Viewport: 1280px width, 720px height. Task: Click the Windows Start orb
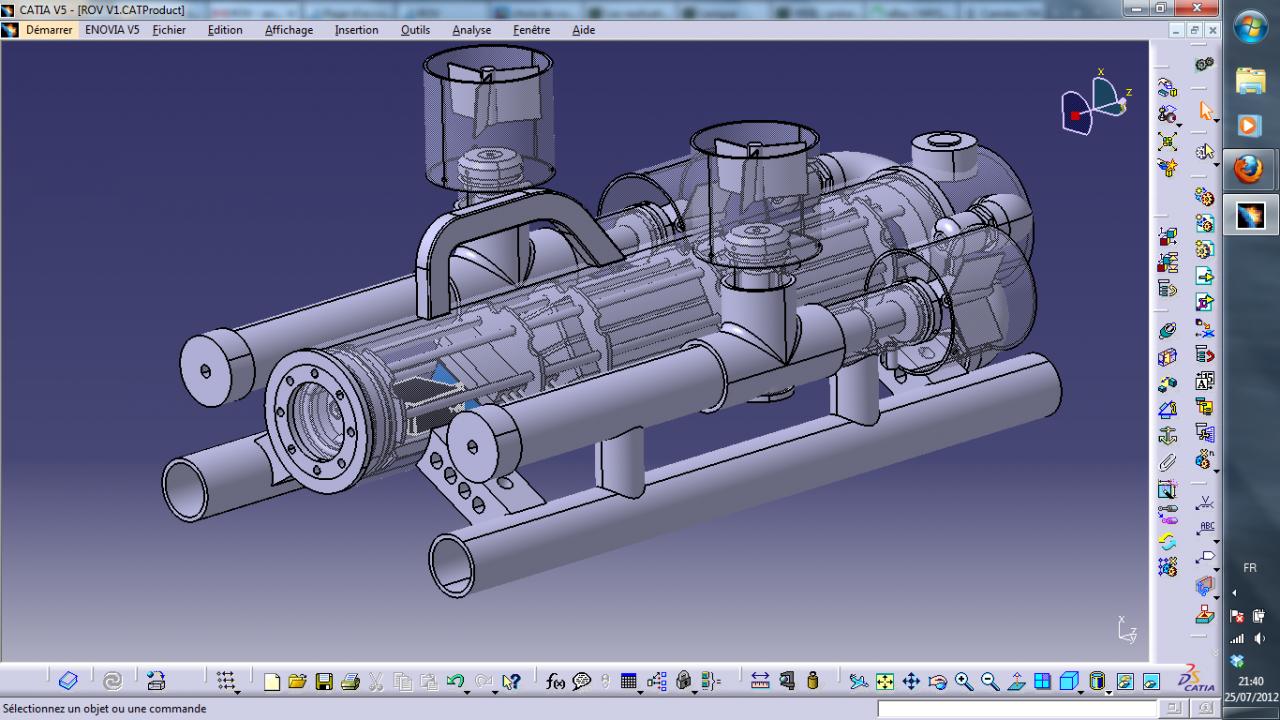1250,28
